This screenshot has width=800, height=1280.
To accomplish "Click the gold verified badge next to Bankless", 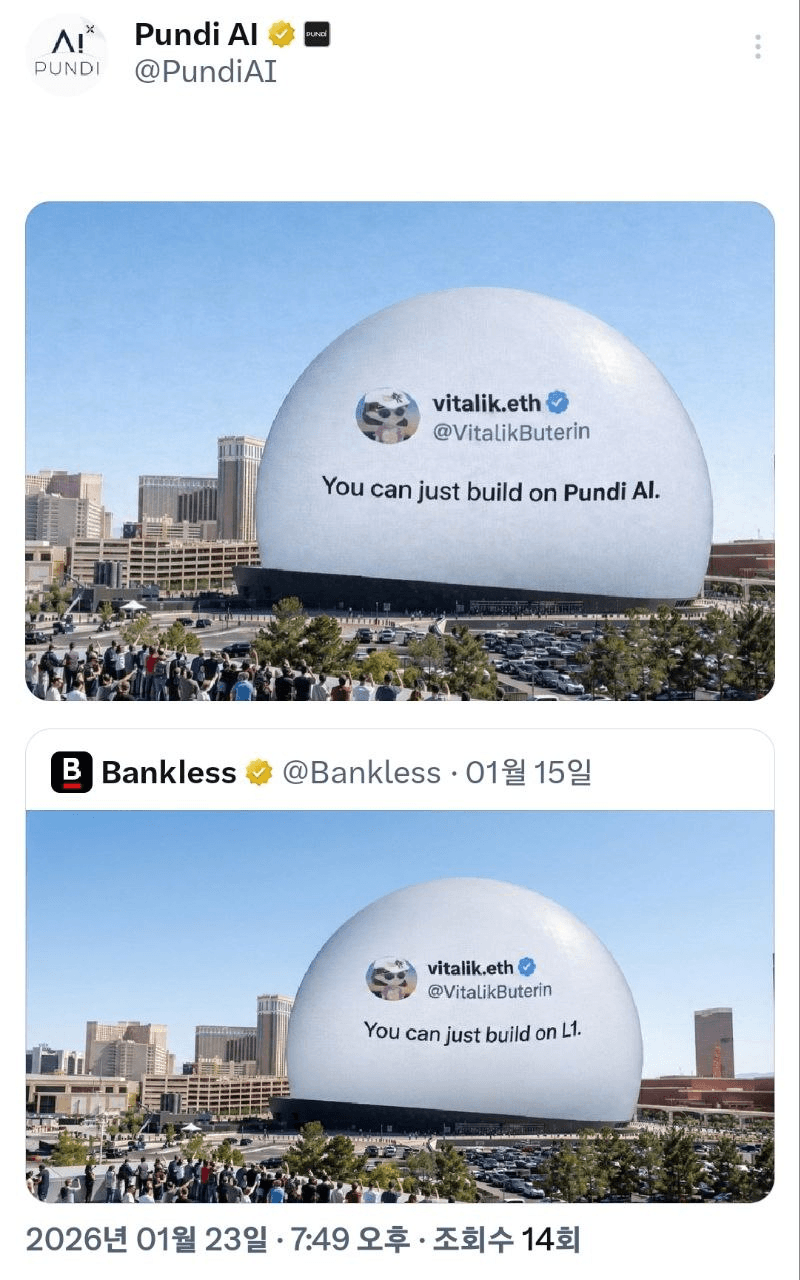I will coord(259,772).
